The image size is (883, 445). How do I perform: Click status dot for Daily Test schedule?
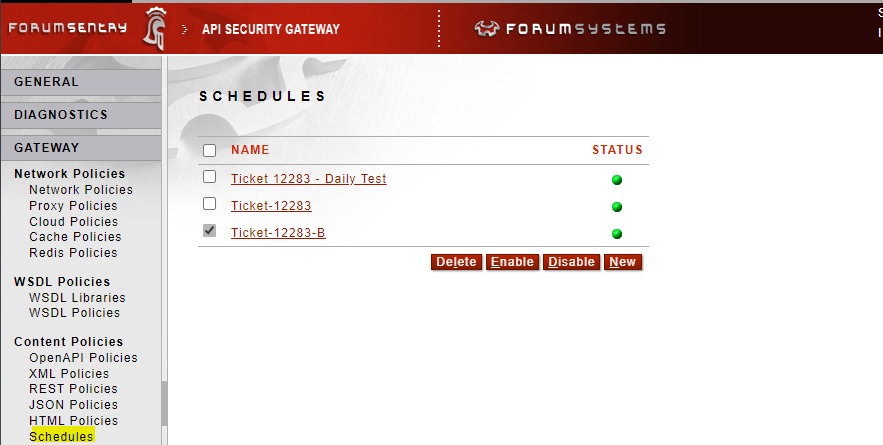617,180
